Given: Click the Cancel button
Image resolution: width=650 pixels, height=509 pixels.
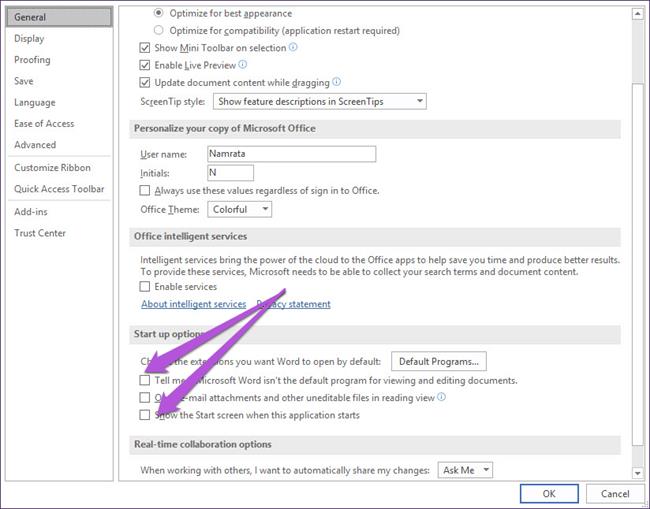Looking at the screenshot, I should (615, 494).
